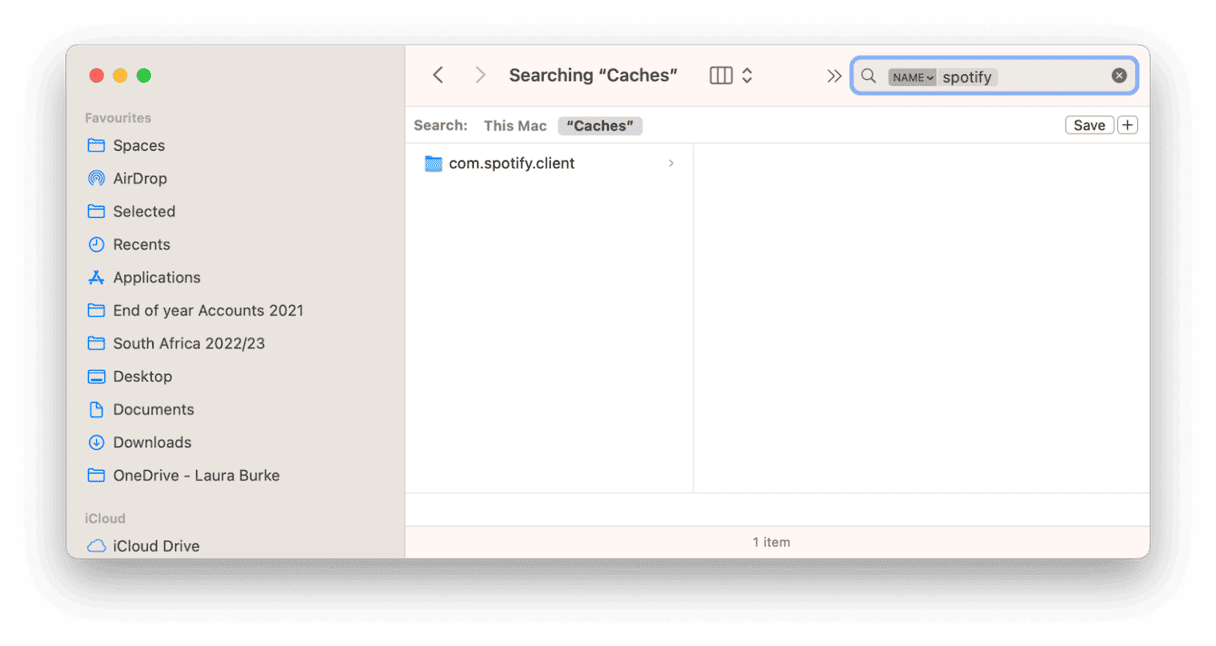Navigate back using the back arrow
1216x646 pixels.
[438, 75]
